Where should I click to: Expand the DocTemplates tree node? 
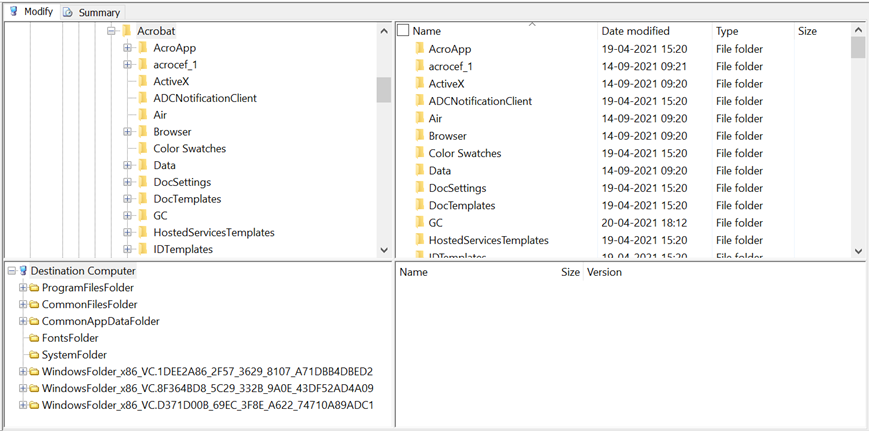pos(127,198)
